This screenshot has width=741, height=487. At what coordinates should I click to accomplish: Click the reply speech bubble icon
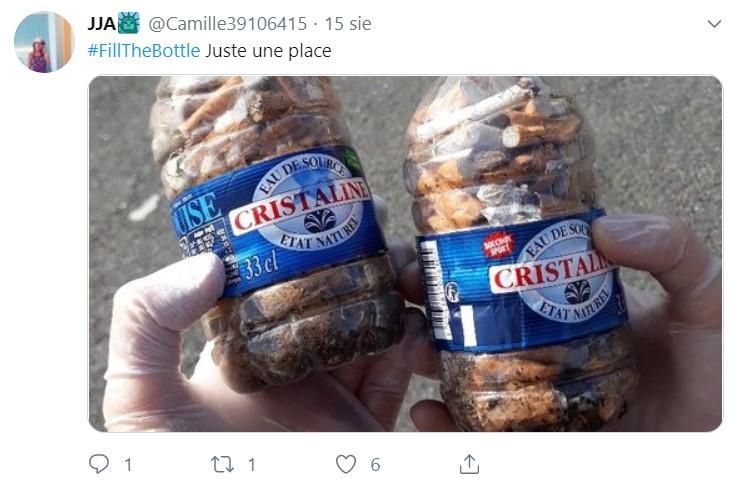pyautogui.click(x=99, y=464)
